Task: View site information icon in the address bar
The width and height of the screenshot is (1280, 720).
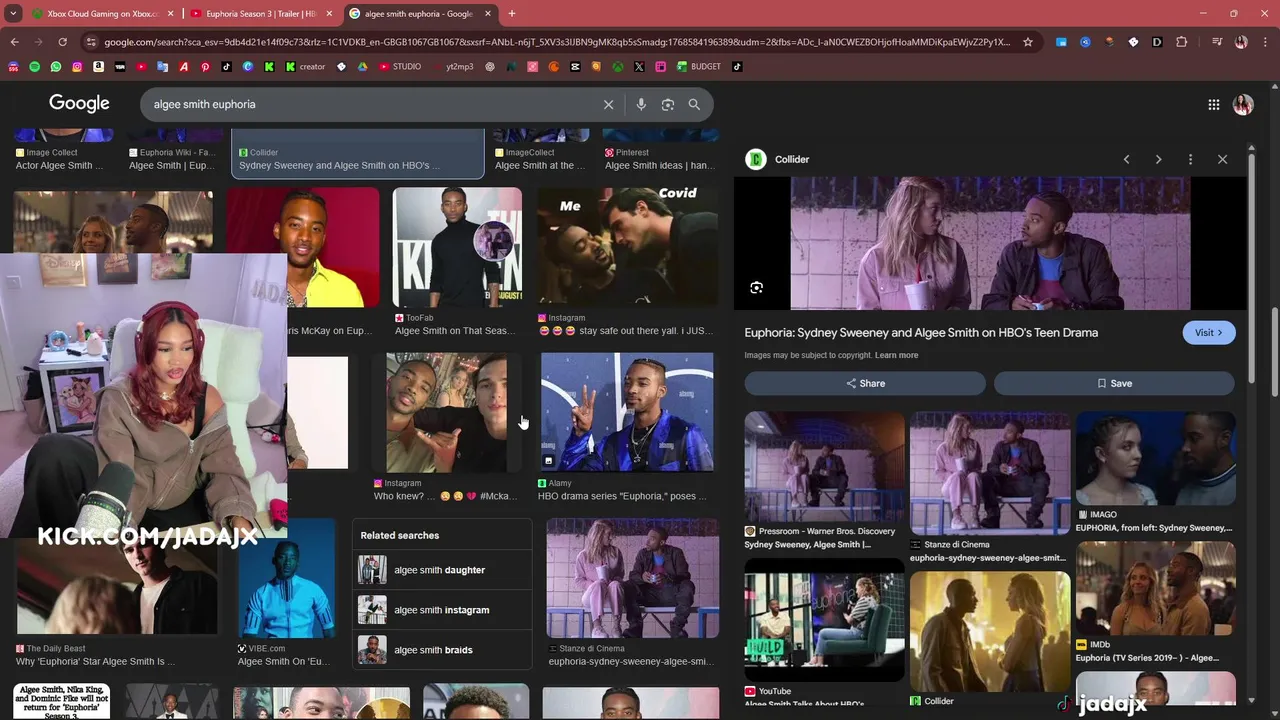Action: [92, 42]
